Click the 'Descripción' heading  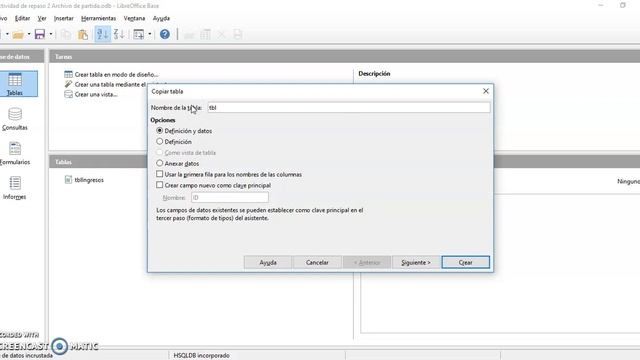pyautogui.click(x=374, y=73)
